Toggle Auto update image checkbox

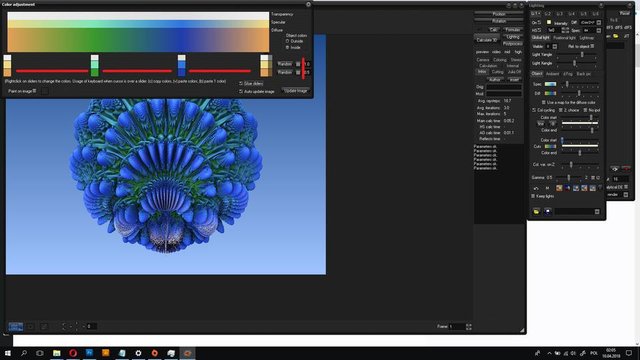point(241,91)
